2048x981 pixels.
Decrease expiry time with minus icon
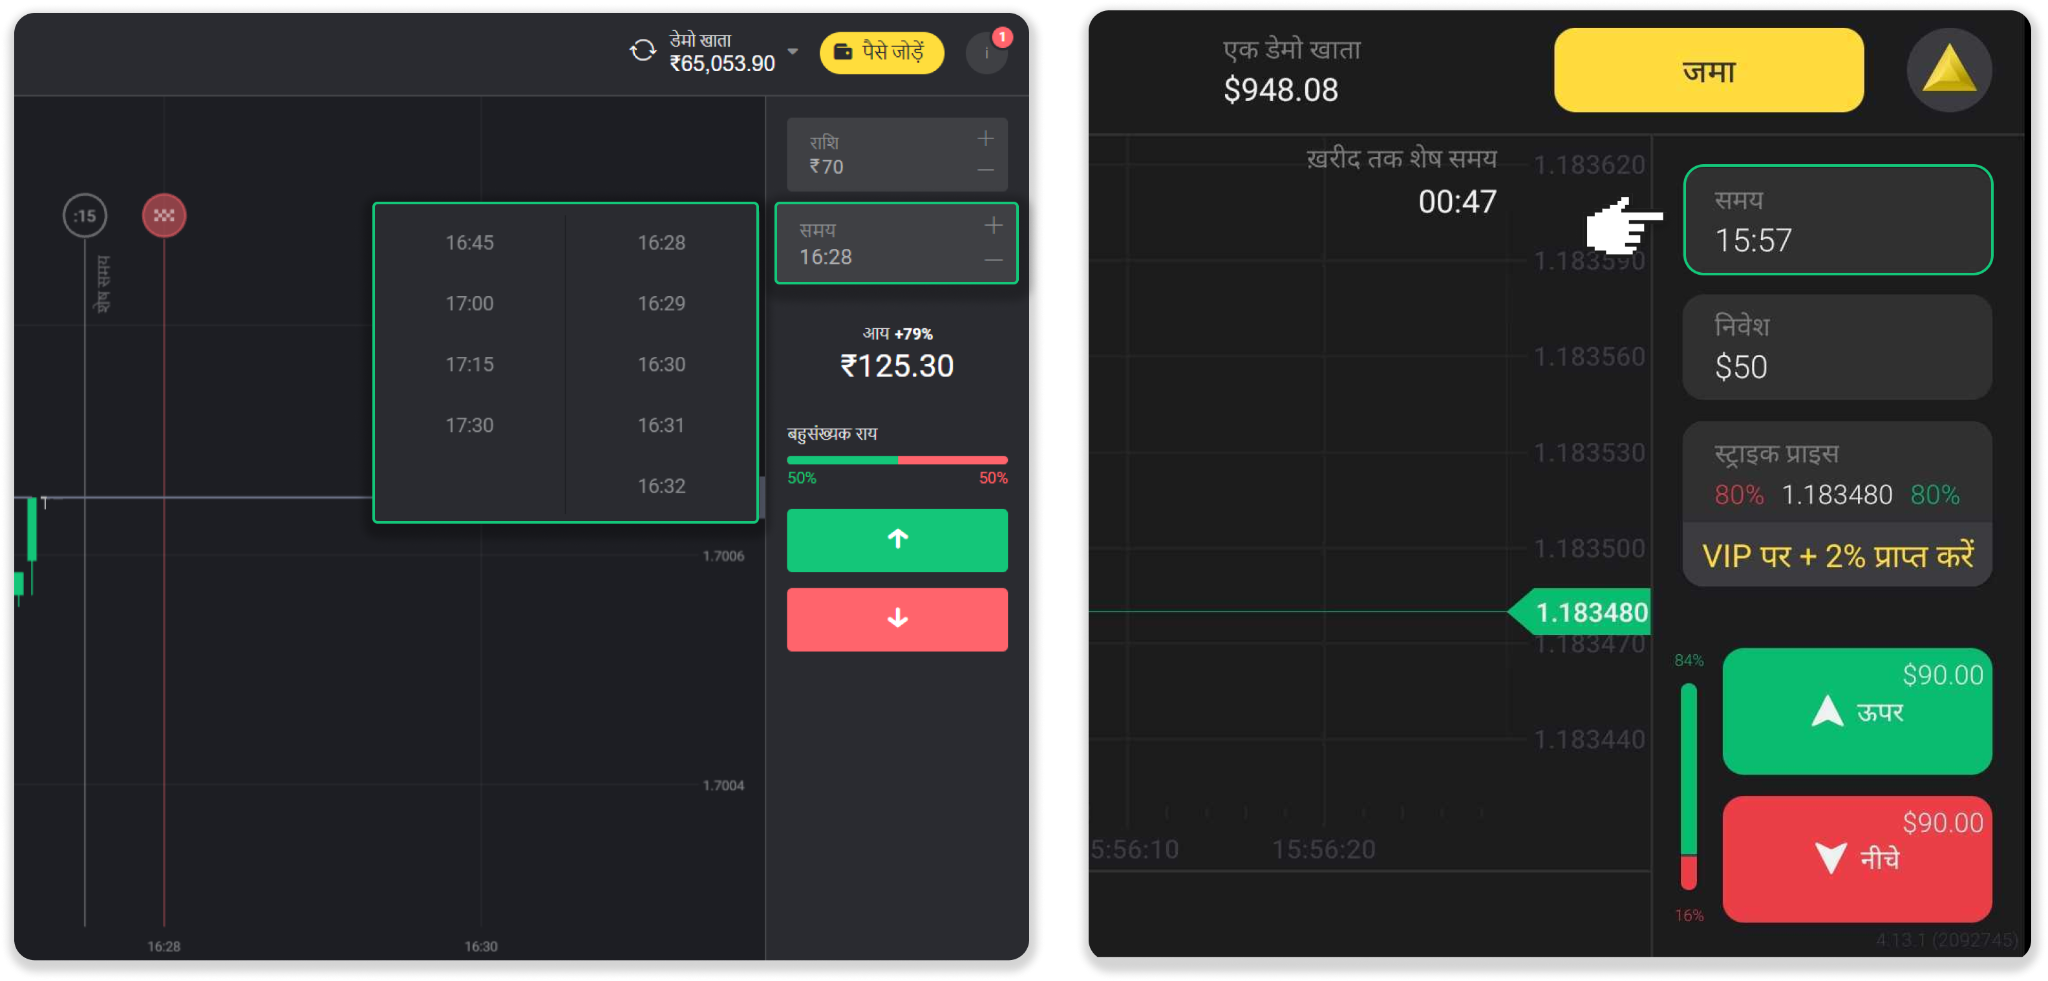993,260
